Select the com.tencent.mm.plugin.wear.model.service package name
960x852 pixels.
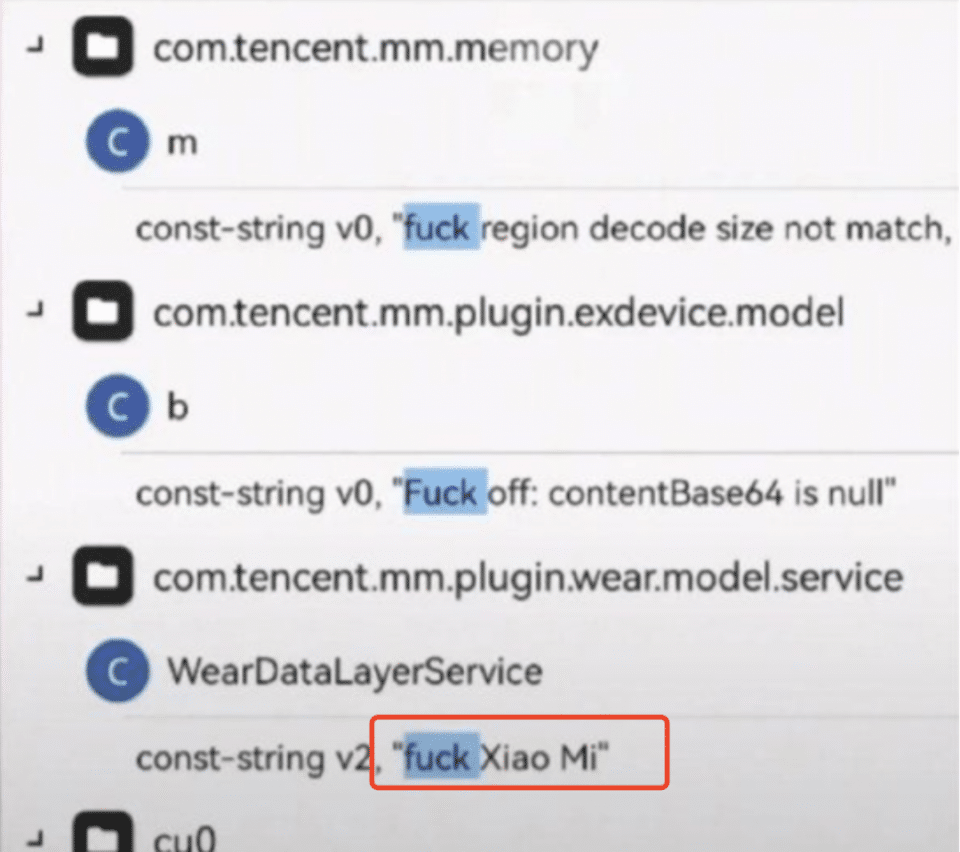(x=528, y=579)
